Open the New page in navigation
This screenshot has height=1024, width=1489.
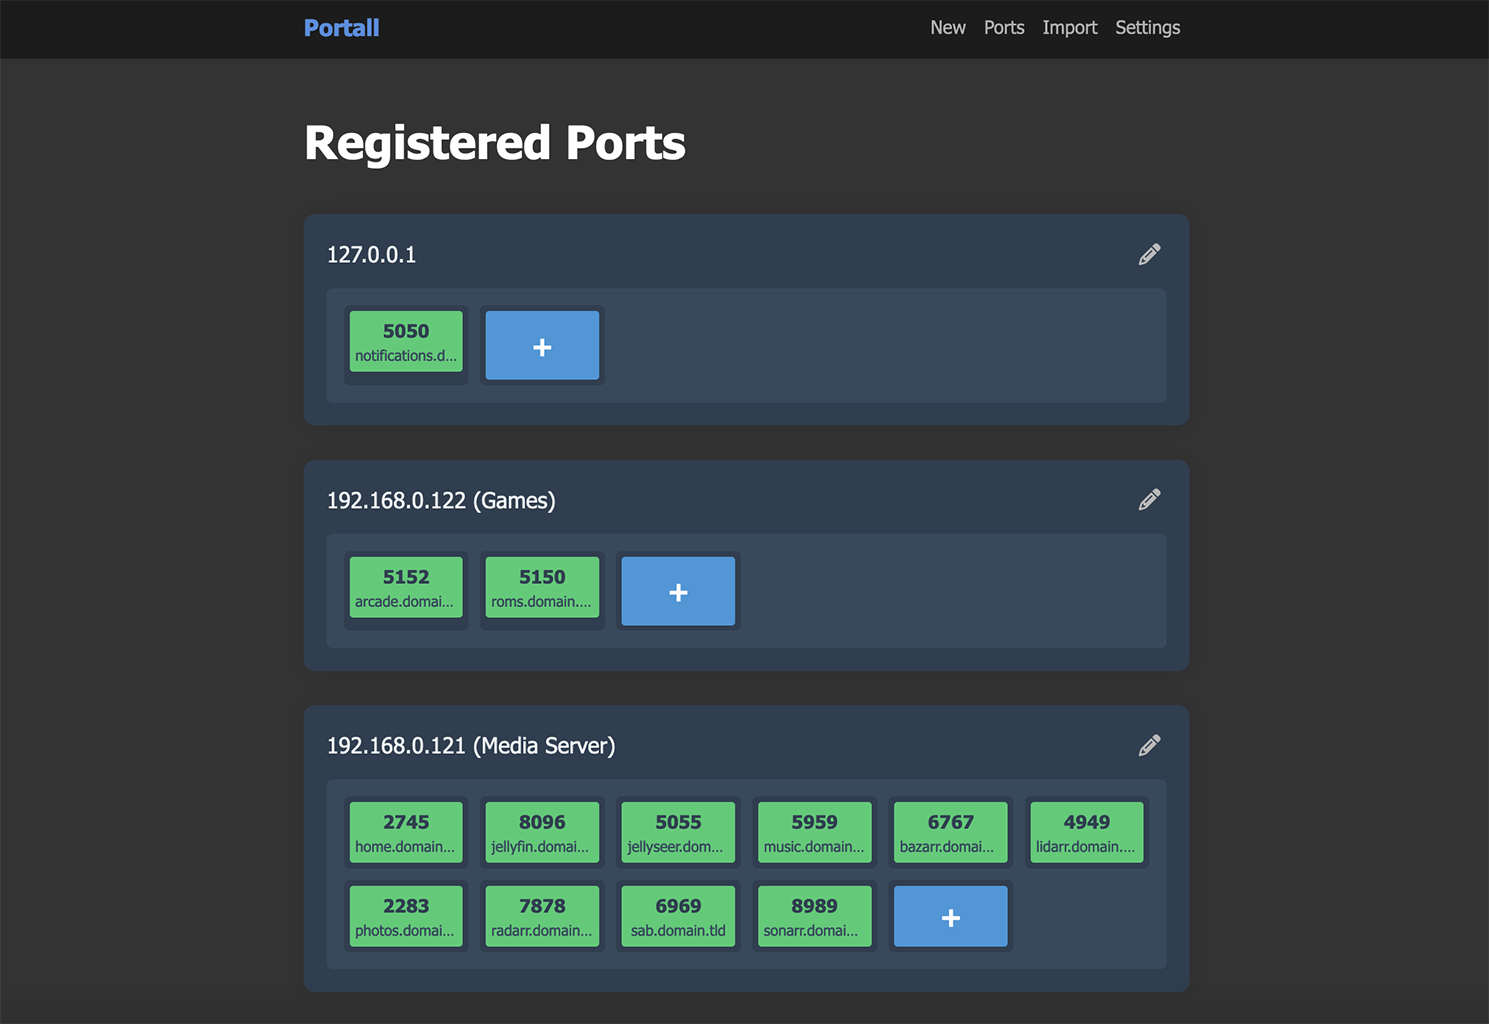coord(947,28)
